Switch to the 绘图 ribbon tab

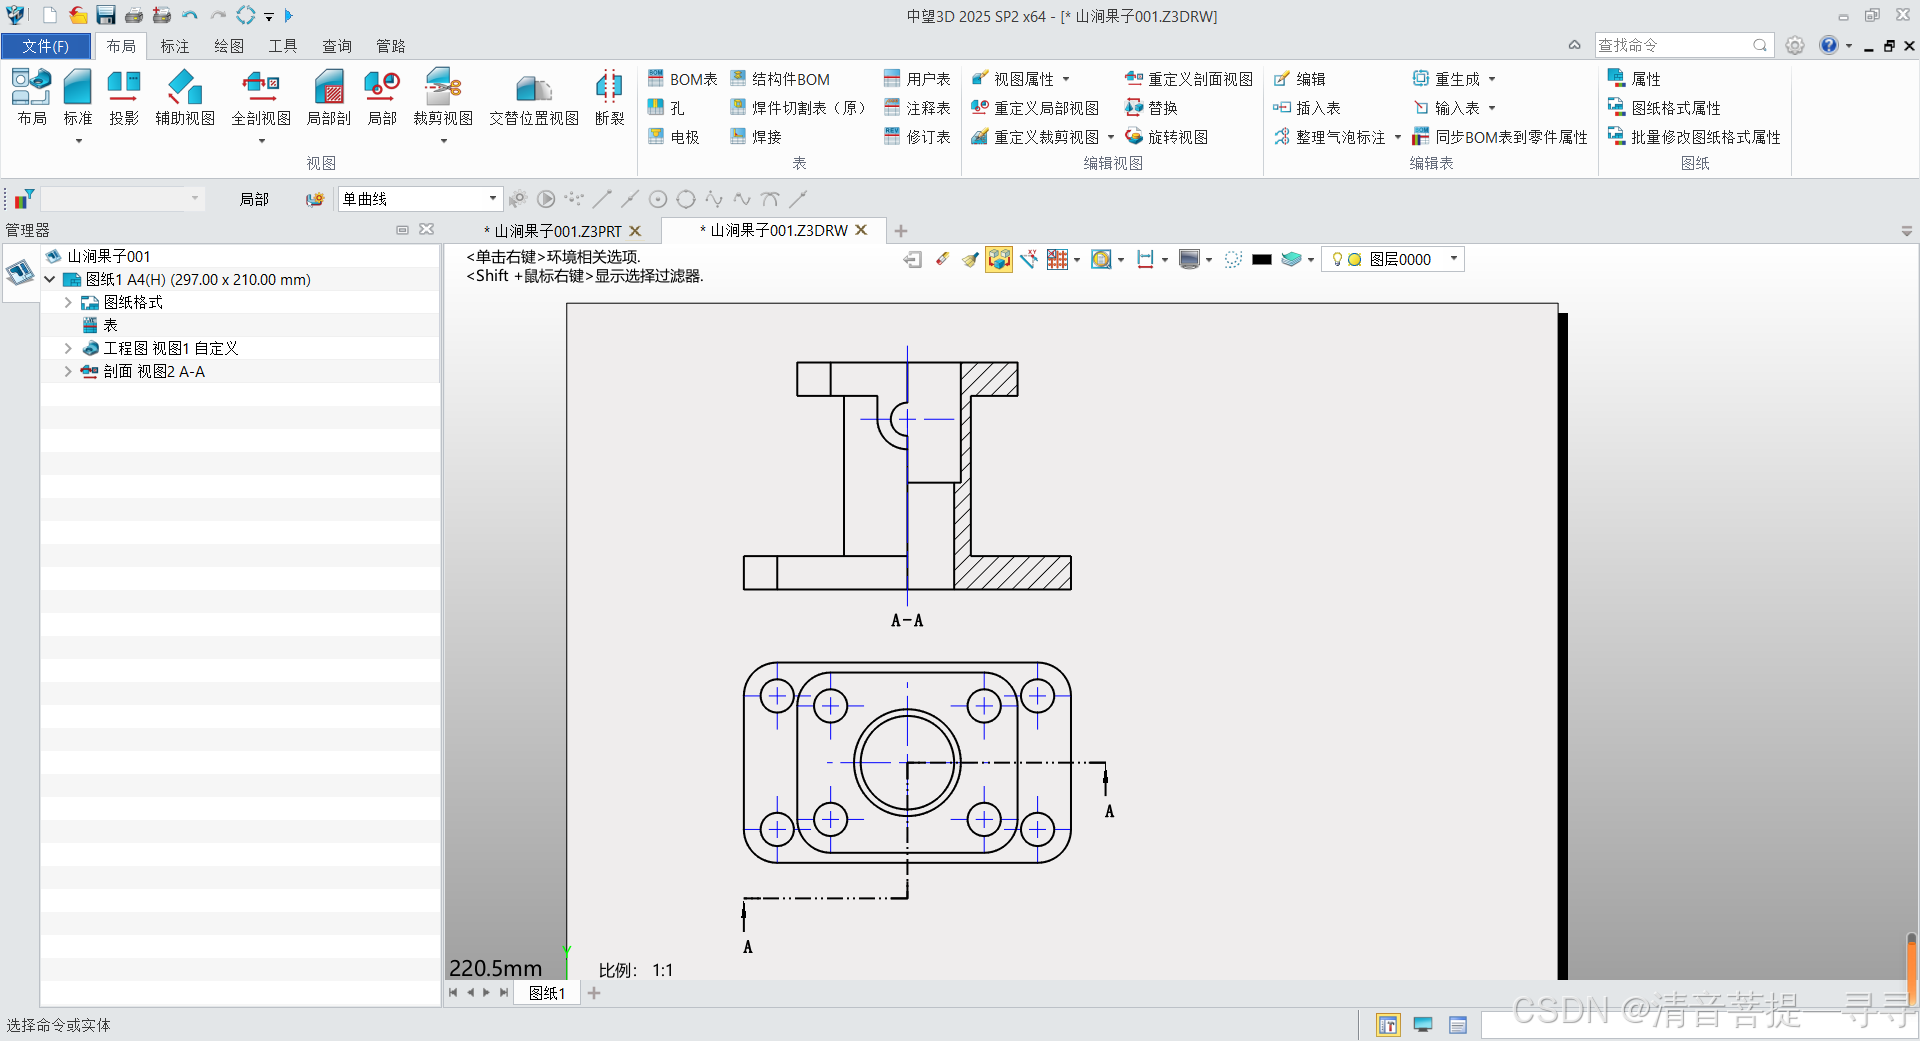coord(229,46)
